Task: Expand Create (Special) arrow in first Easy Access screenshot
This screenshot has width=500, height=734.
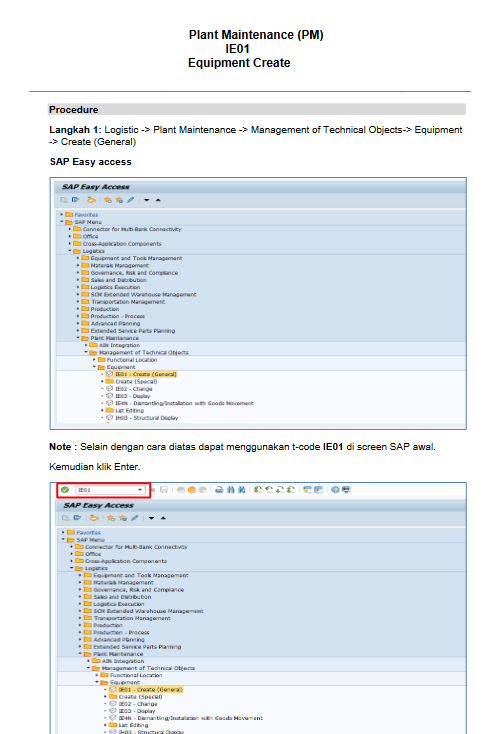Action: click(103, 382)
